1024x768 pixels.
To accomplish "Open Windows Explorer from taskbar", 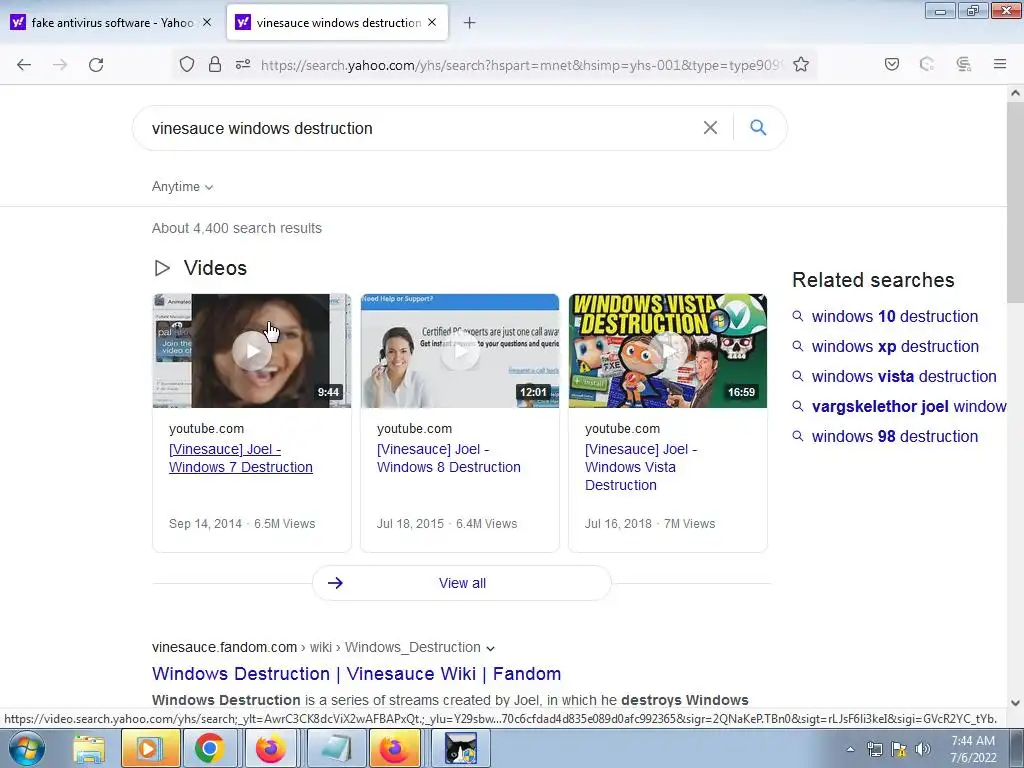I will (89, 749).
